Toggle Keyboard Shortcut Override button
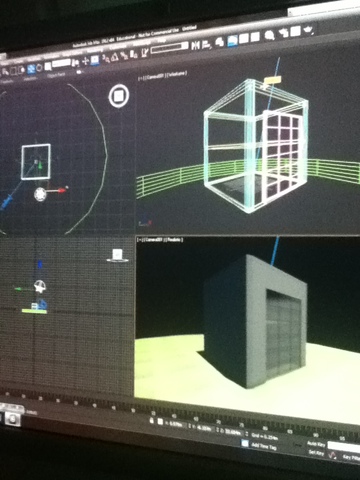This screenshot has height=480, width=360. 95,60
